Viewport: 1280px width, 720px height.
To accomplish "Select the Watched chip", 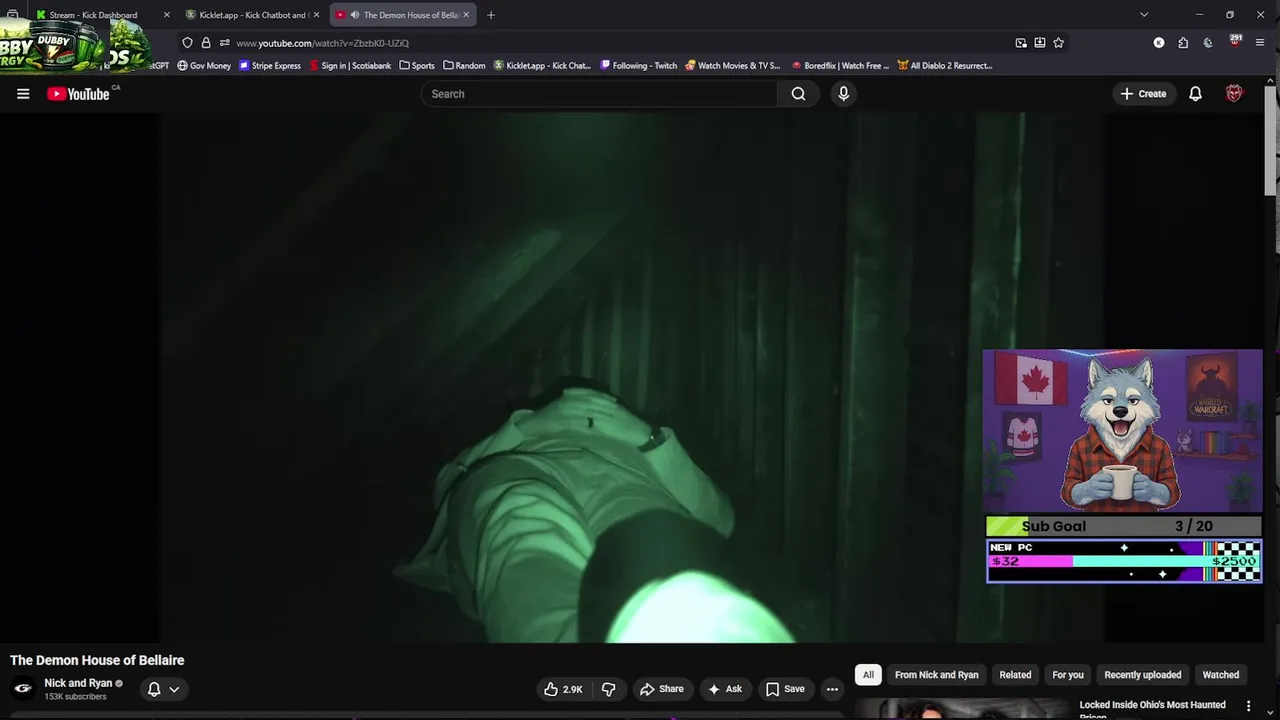I will [x=1221, y=675].
